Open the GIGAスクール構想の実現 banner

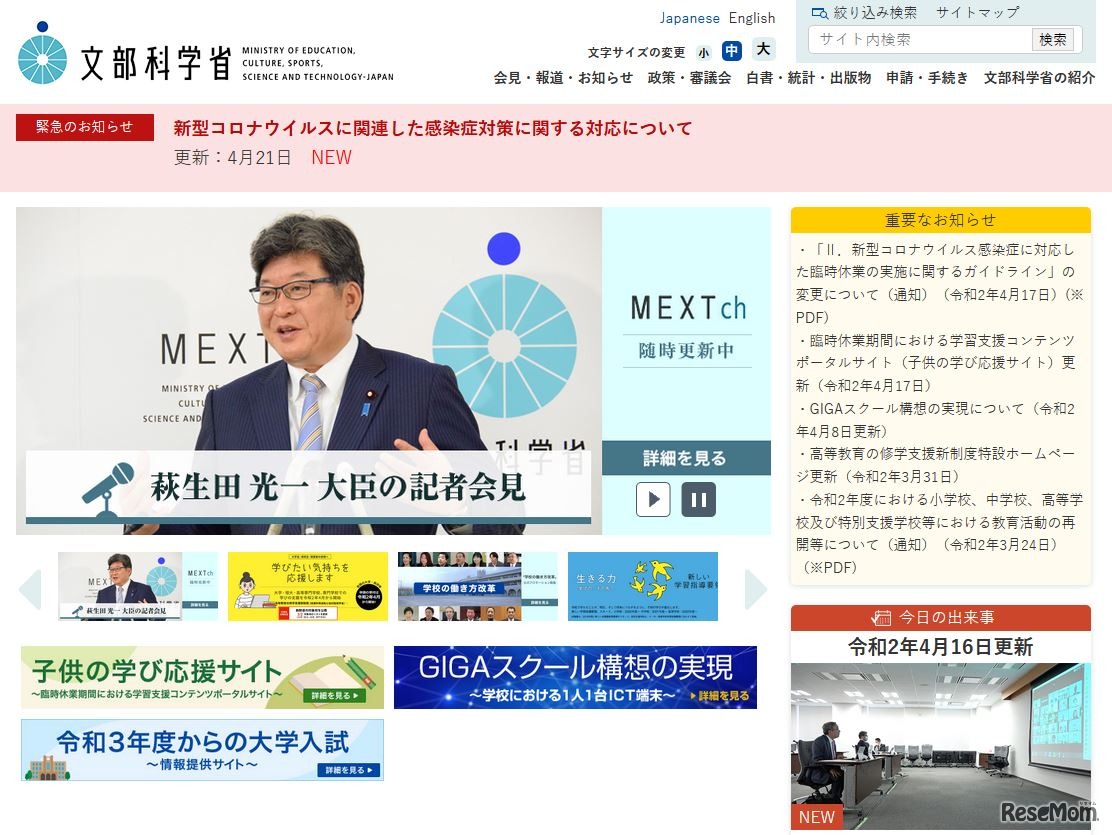578,677
